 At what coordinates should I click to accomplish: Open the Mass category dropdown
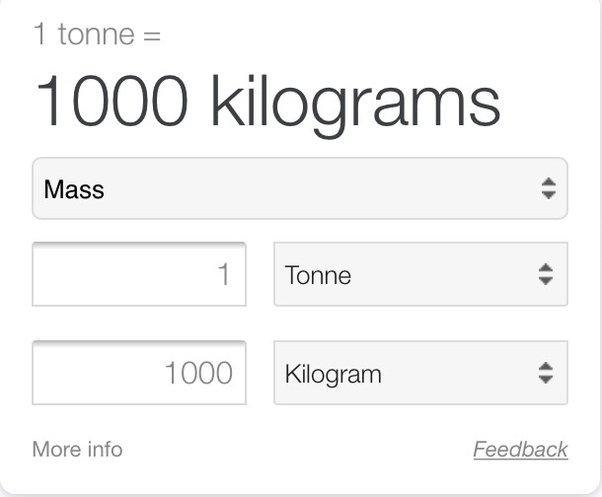tap(300, 188)
